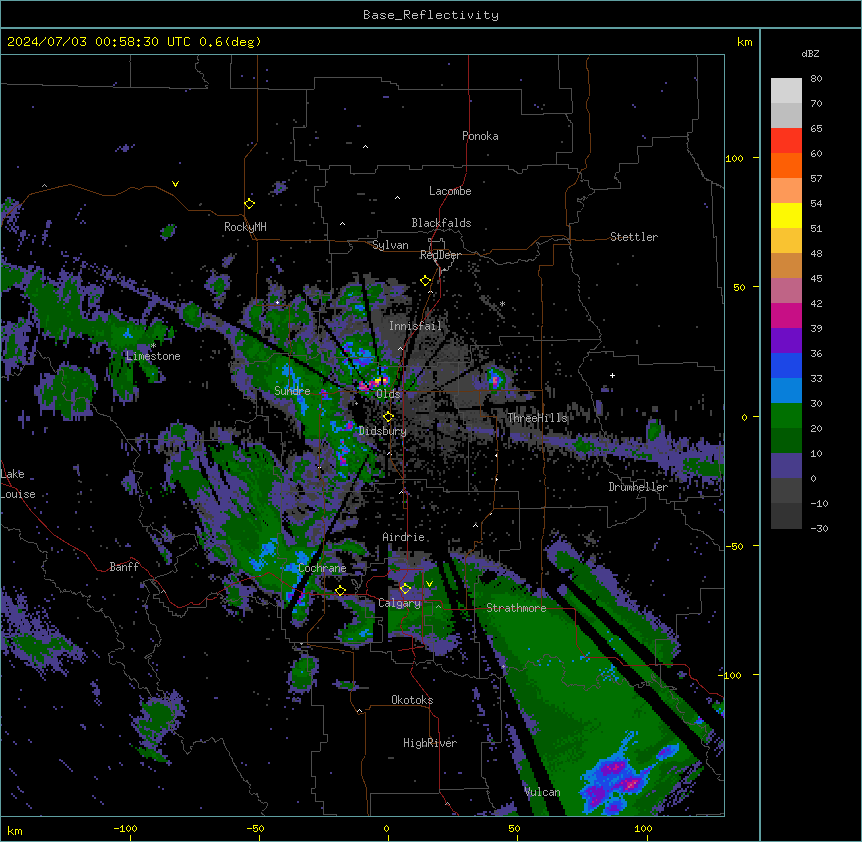Click the light gray 70-80 dBZ legend swatch
862x842 pixels.
786,90
